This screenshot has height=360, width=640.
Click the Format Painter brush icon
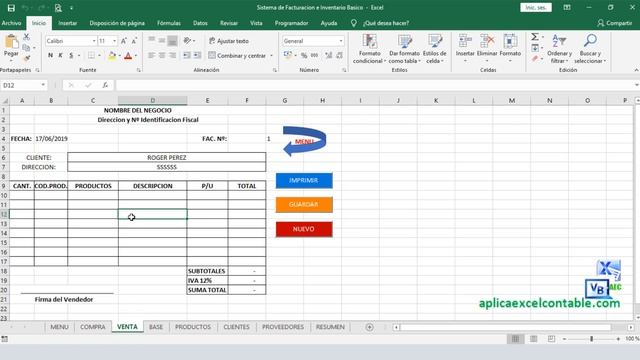[27, 58]
